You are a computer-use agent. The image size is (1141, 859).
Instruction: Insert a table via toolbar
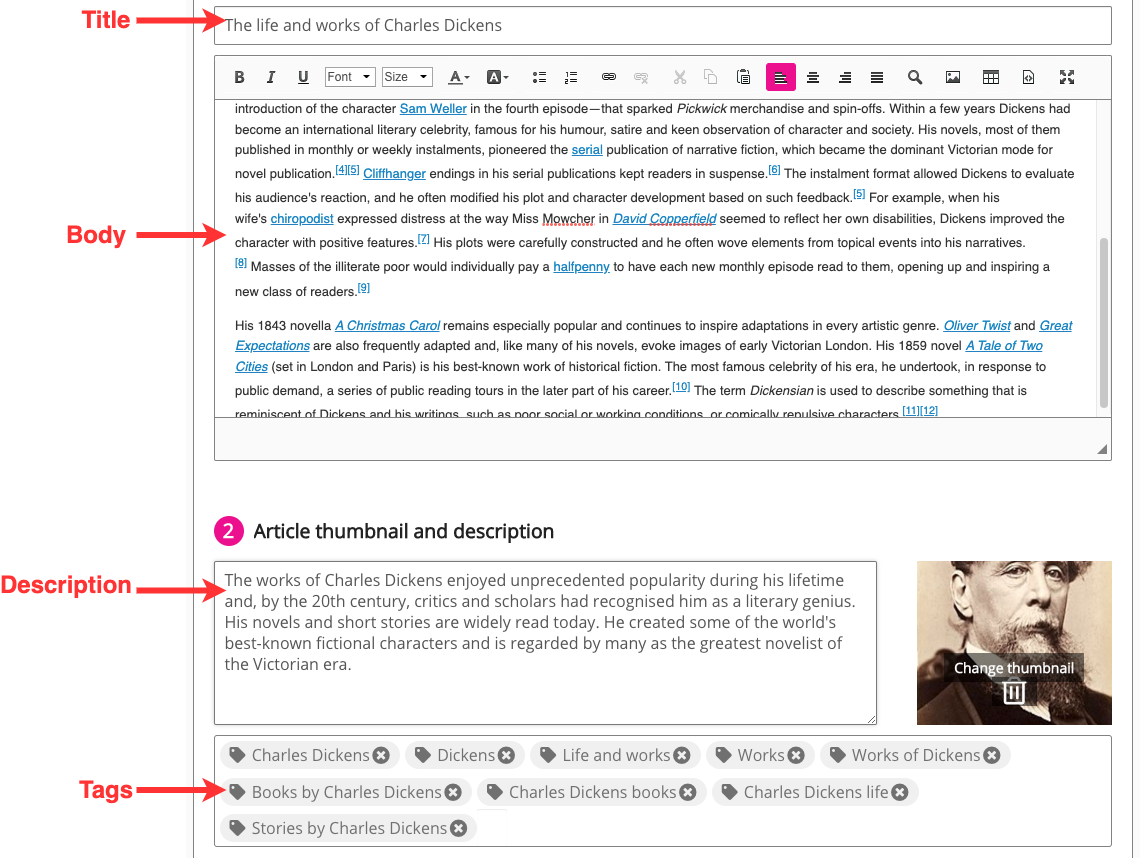tap(991, 77)
